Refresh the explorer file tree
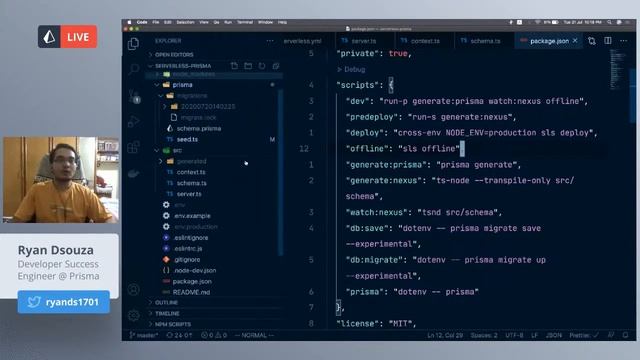Viewport: 640px width, 360px height. [262, 66]
